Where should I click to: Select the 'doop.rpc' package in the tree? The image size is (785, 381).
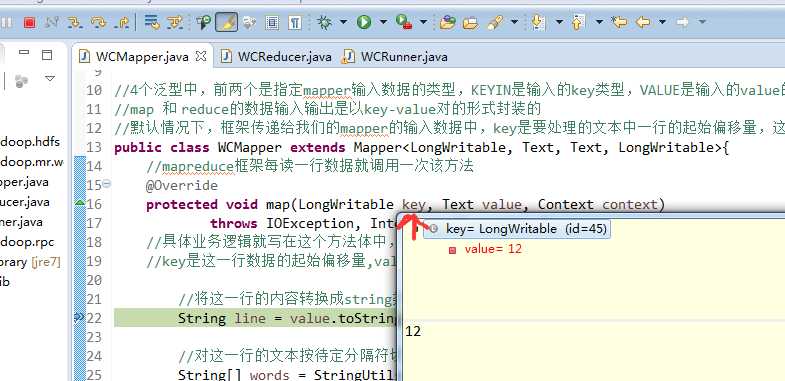(27, 242)
